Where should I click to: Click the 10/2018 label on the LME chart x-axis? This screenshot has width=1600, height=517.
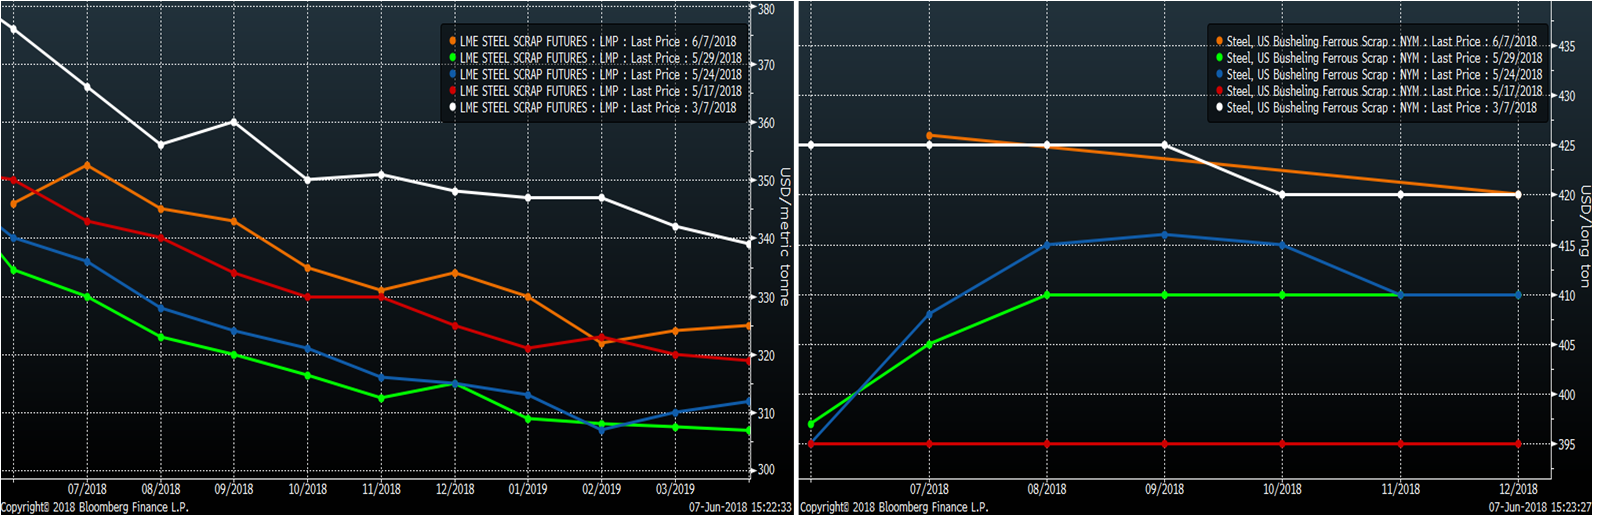click(307, 489)
